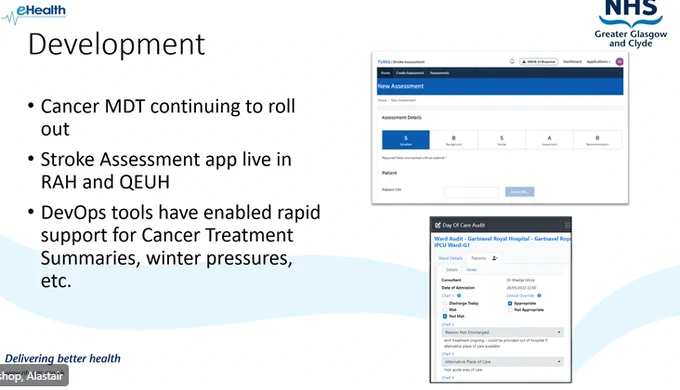Switch to the Details sub-tab
Viewport: 680px width, 390px height.
(x=452, y=270)
